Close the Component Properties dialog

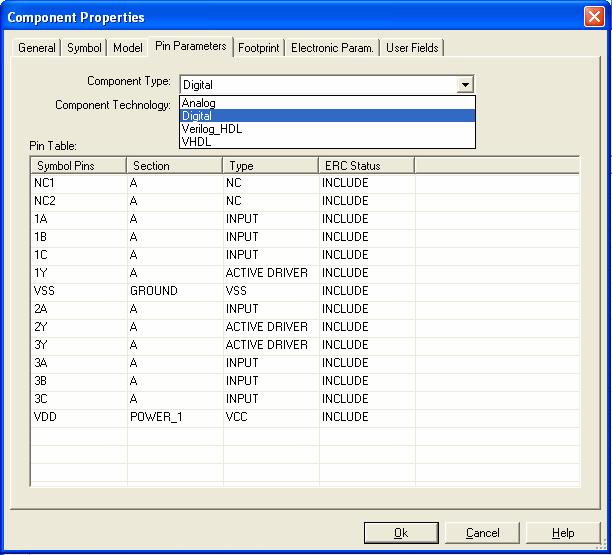point(593,17)
